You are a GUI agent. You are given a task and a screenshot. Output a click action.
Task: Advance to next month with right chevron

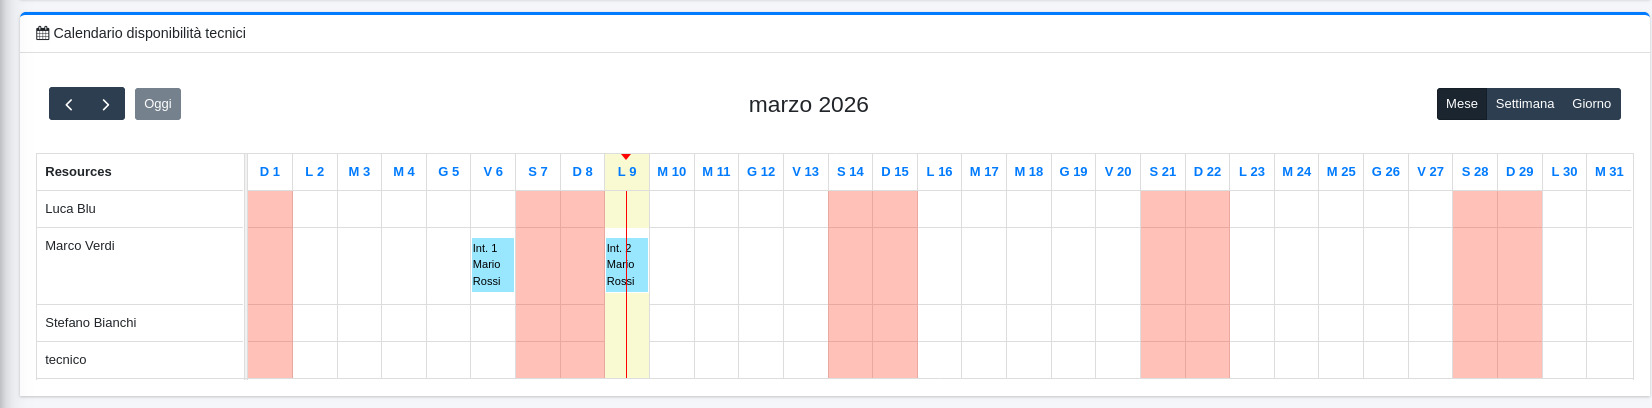(x=106, y=104)
